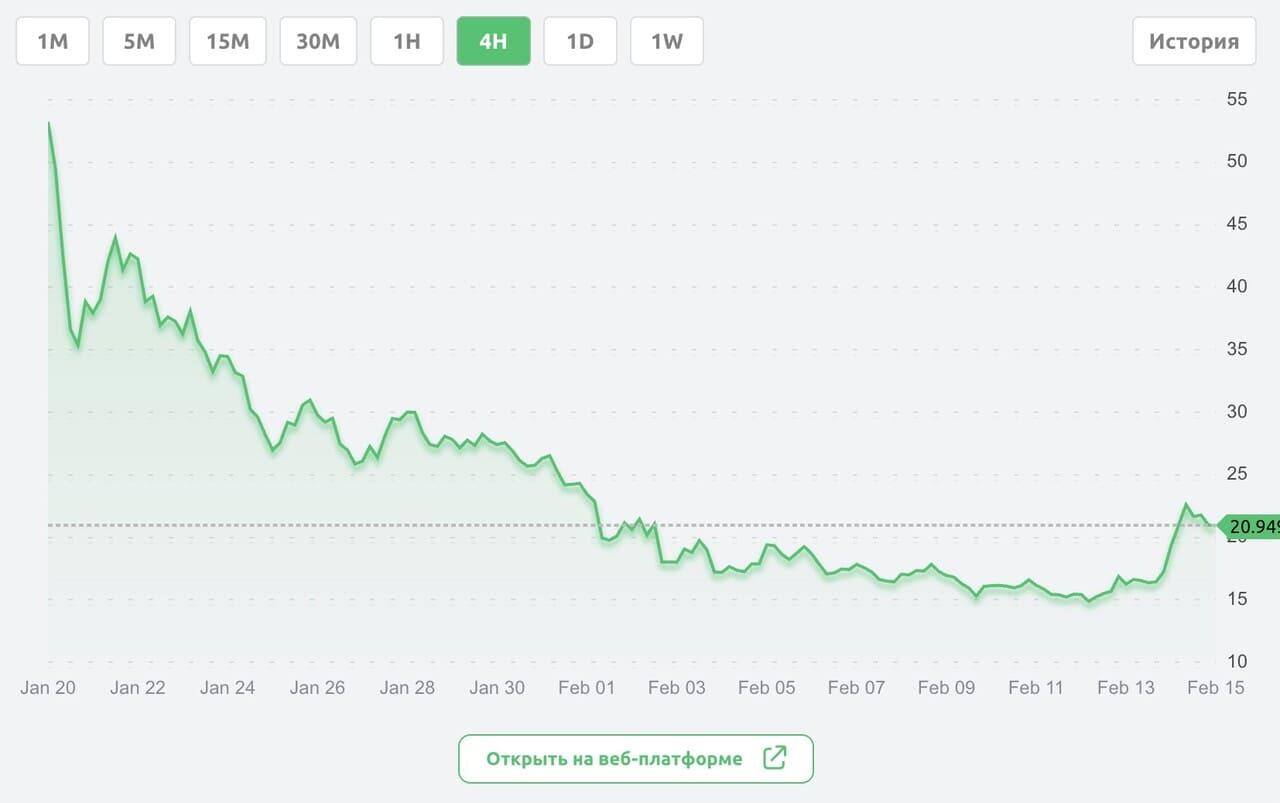1280x803 pixels.
Task: Click the Feb 15 date marker
Action: [1216, 687]
